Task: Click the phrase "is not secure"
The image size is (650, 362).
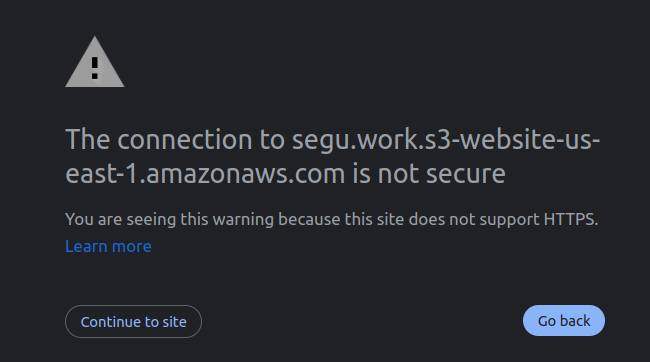Action: [429, 174]
